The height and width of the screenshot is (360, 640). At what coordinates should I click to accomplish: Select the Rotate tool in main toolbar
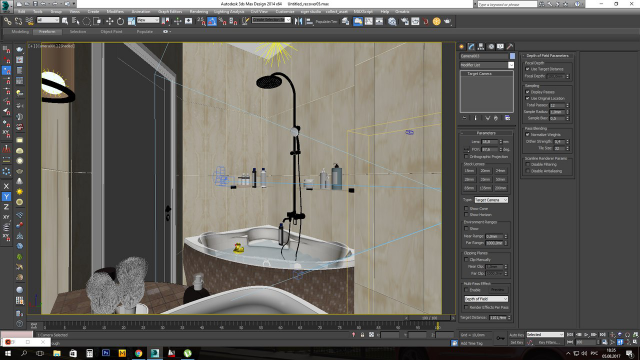[120, 21]
